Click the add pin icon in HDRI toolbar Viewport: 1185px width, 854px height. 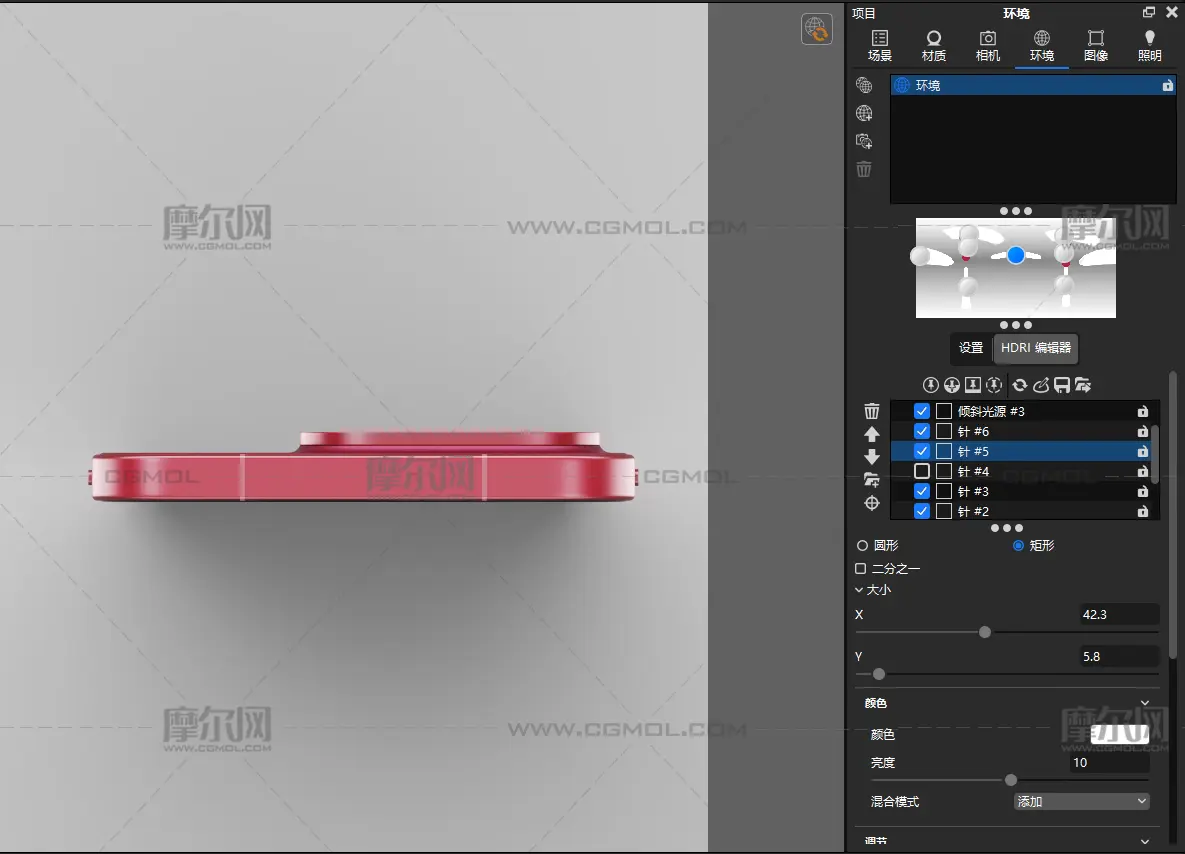tap(931, 385)
